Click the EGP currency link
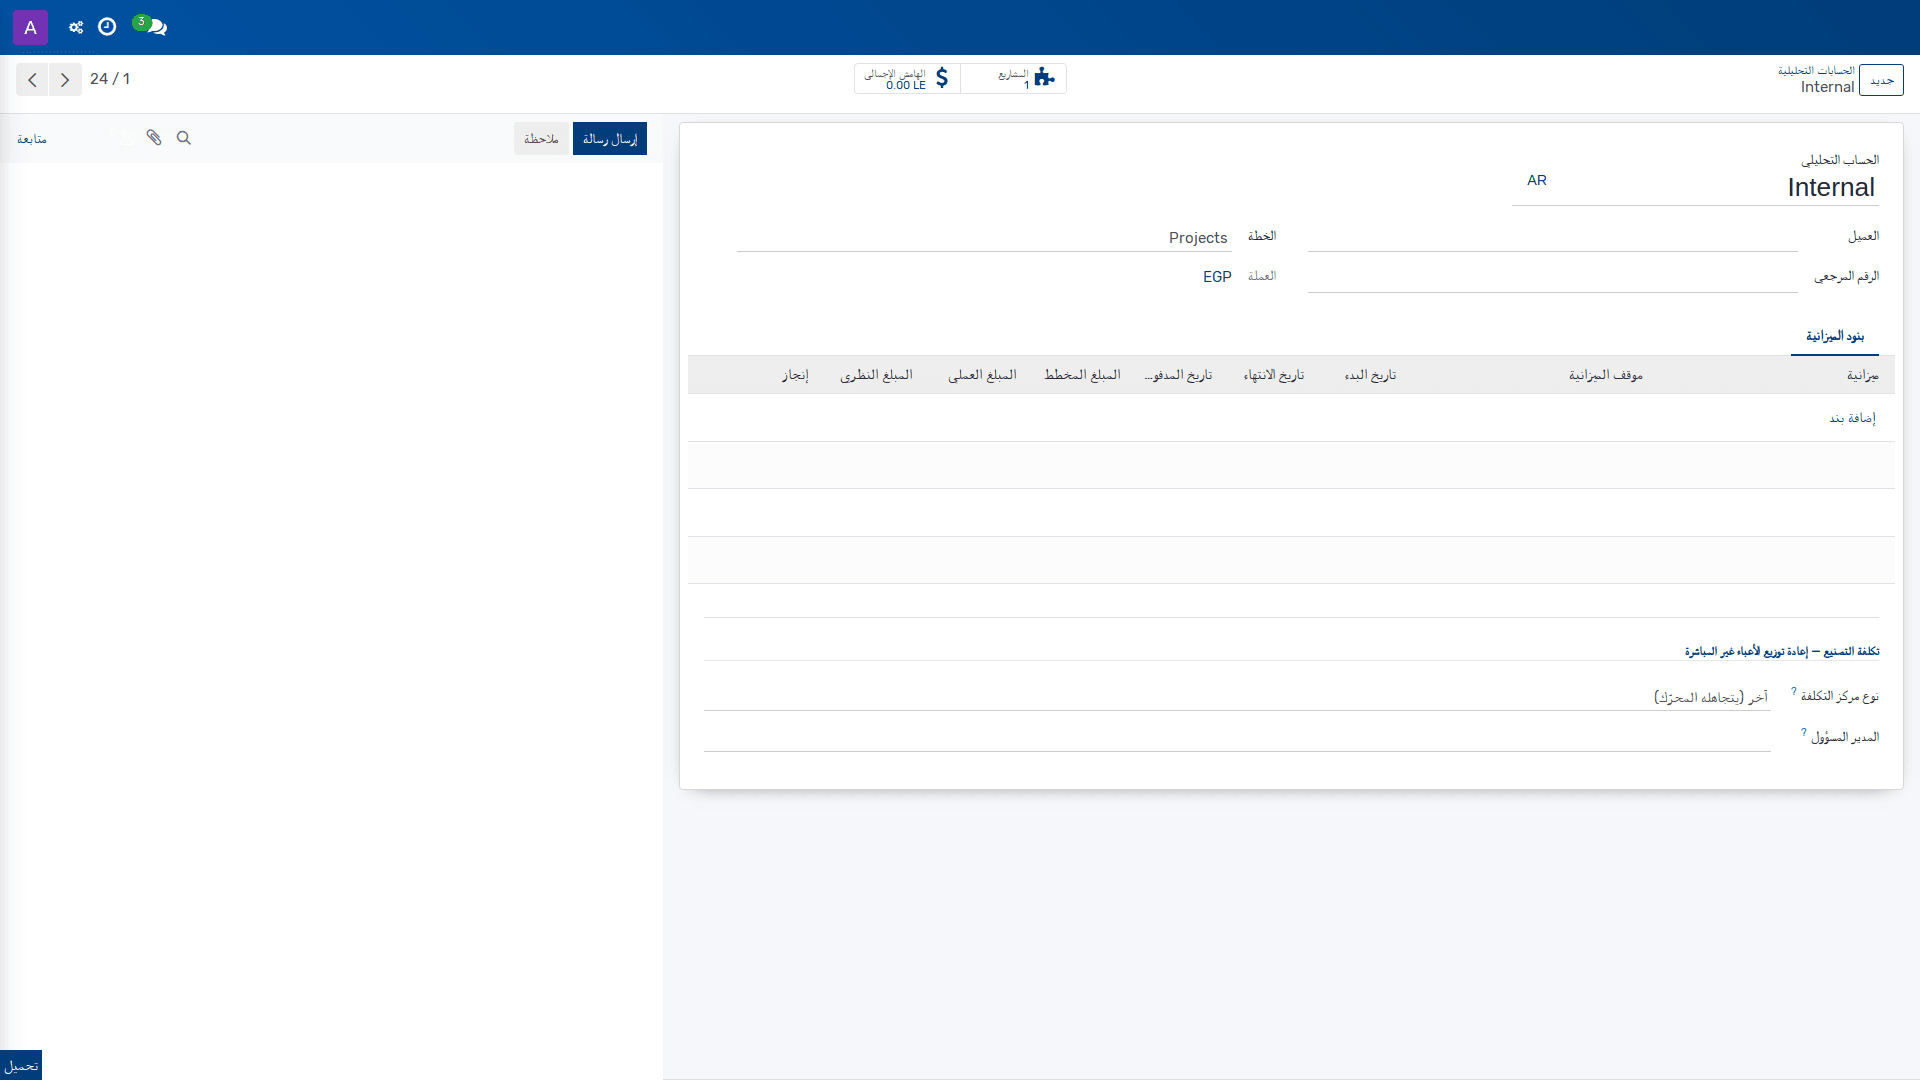1920x1080 pixels. pyautogui.click(x=1217, y=277)
